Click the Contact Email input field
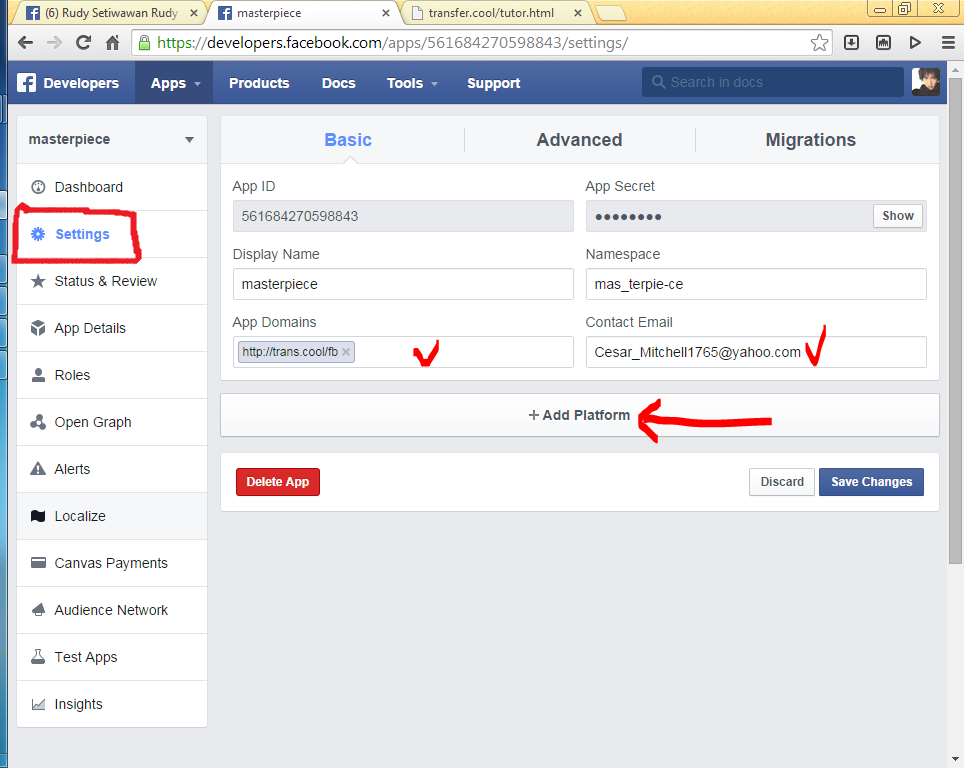The width and height of the screenshot is (964, 768). click(x=756, y=352)
